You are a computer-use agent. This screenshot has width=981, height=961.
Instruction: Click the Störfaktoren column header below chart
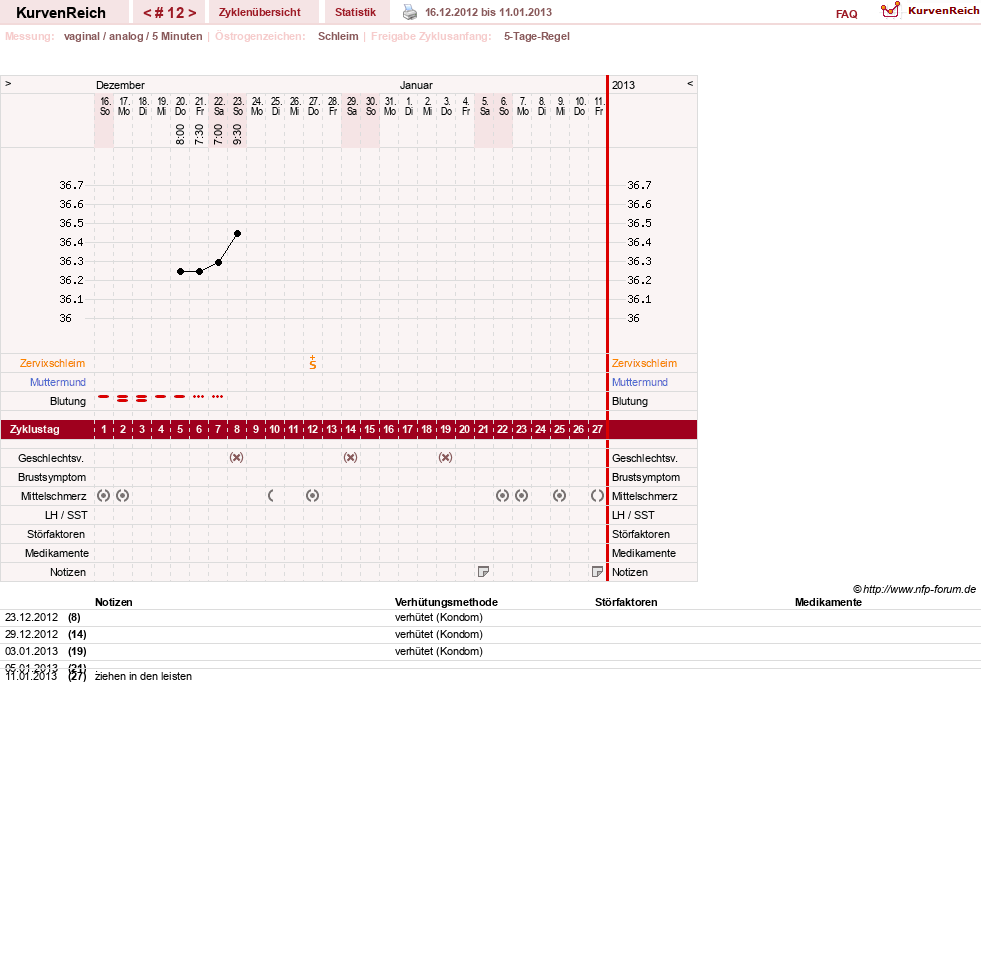(x=626, y=602)
